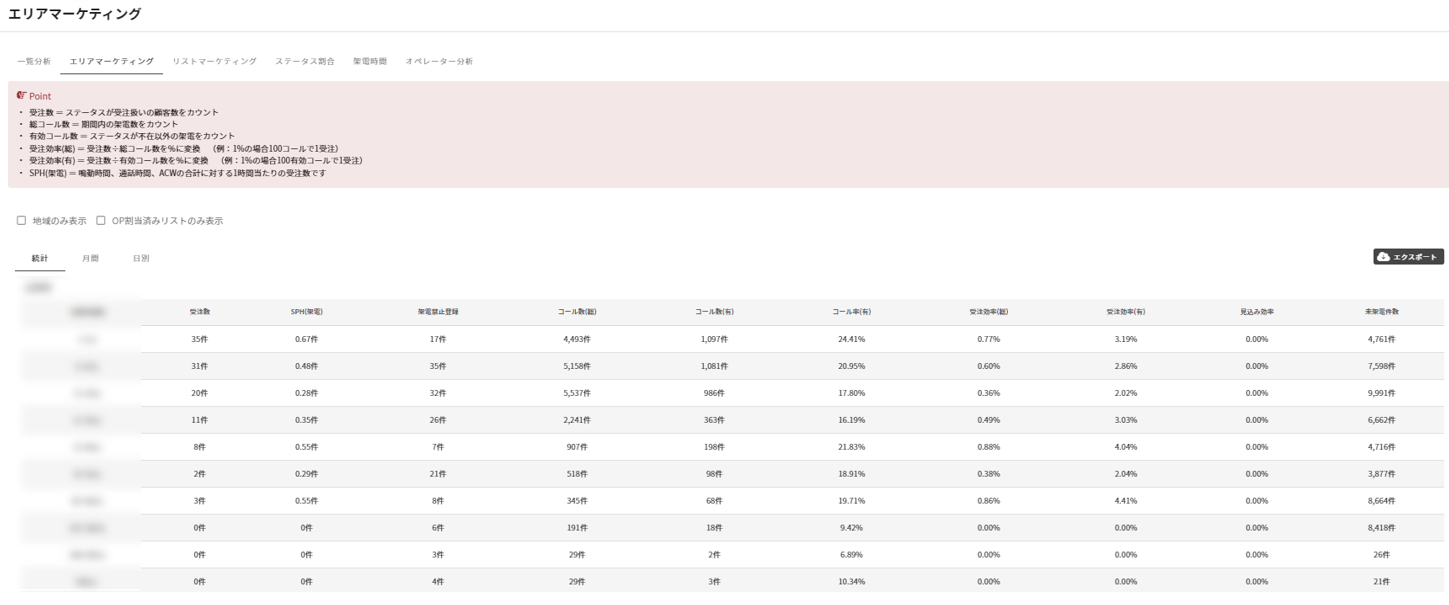Click the 架電禁止登録 column header
Viewport: 1449px width, 605px height.
point(438,312)
